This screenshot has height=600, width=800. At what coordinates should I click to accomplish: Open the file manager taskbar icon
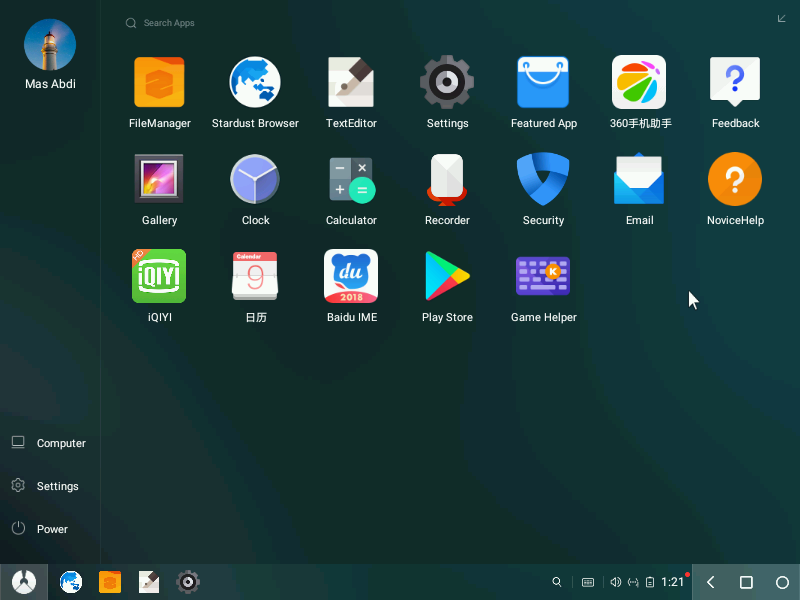tap(110, 582)
